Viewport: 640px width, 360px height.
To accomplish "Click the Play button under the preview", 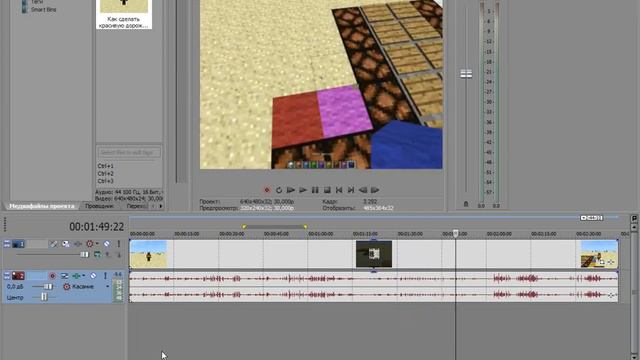I will pos(303,190).
